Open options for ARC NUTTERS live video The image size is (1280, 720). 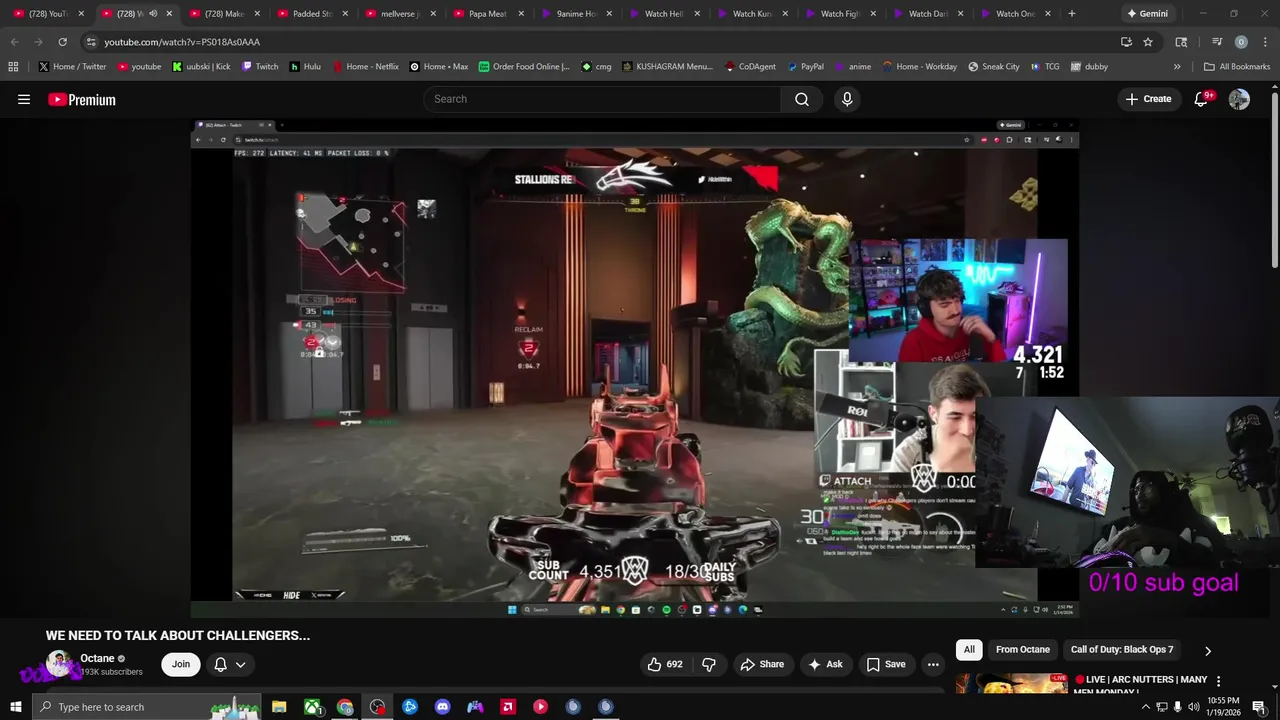tap(1218, 681)
